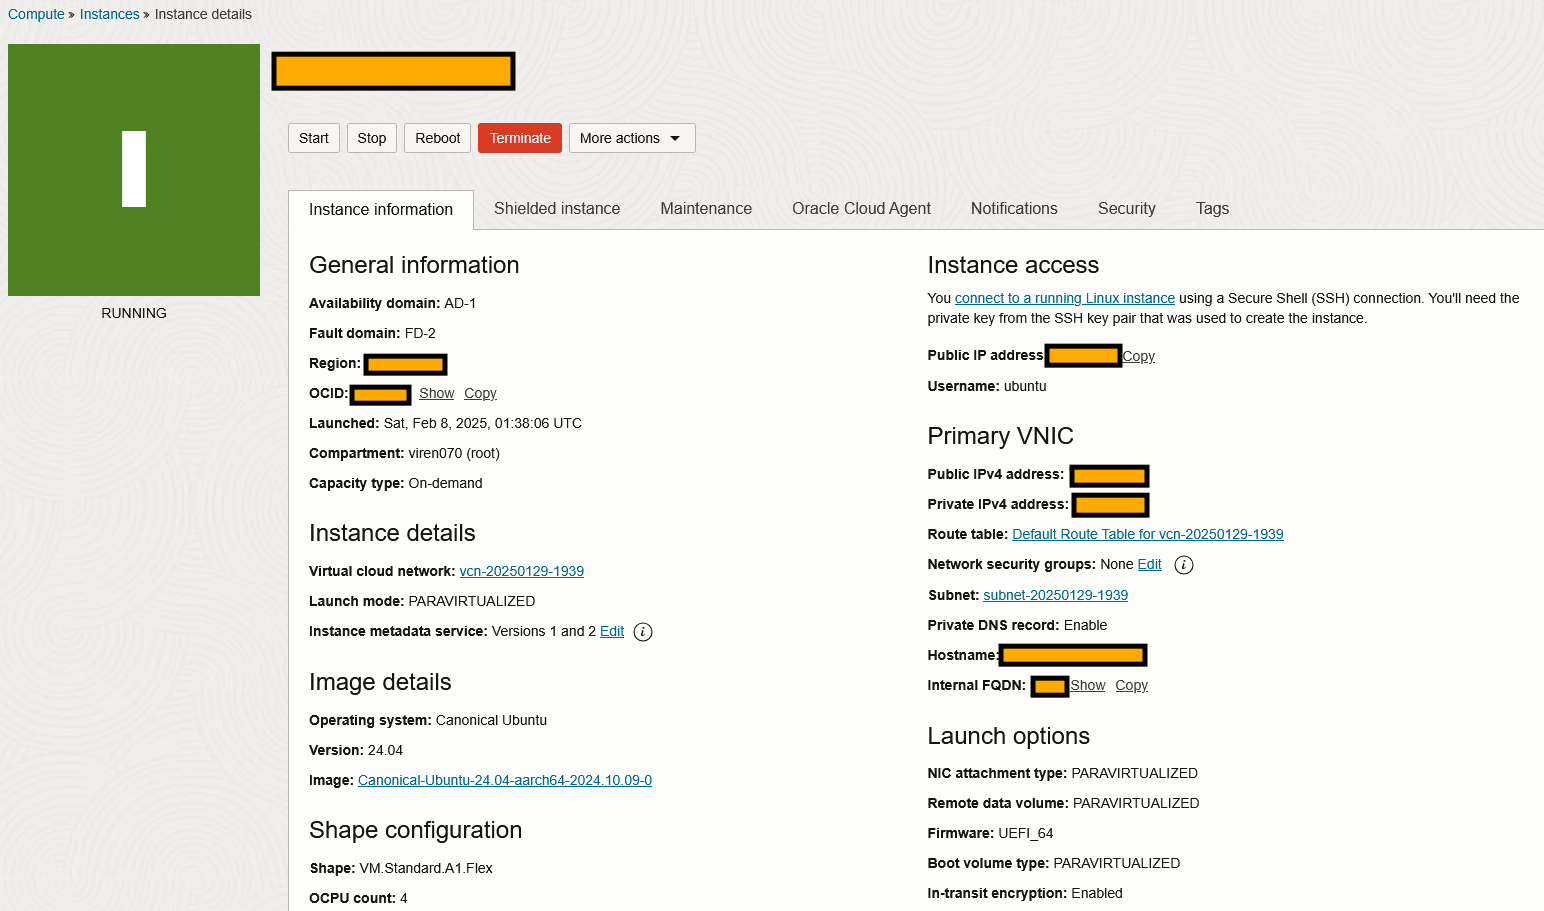The image size is (1544, 911).
Task: Click the Launch options heading
Action: click(x=1008, y=736)
